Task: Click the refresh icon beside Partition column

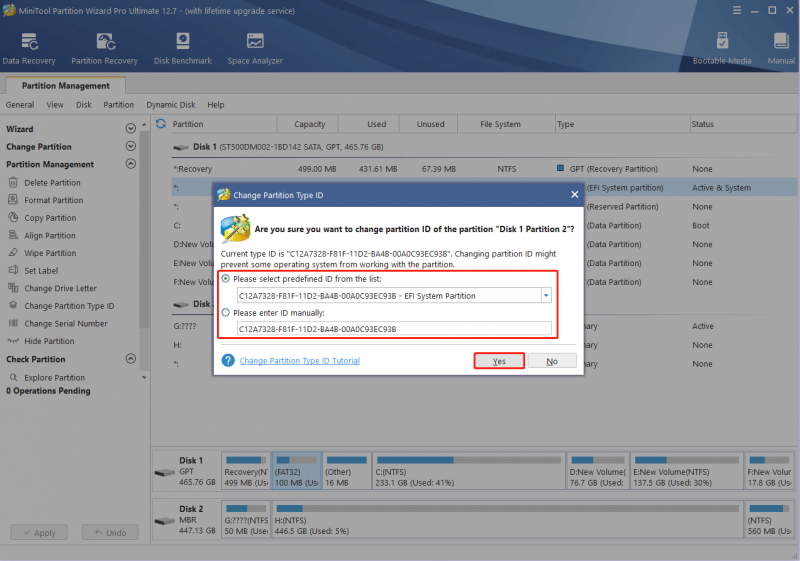Action: coord(161,123)
